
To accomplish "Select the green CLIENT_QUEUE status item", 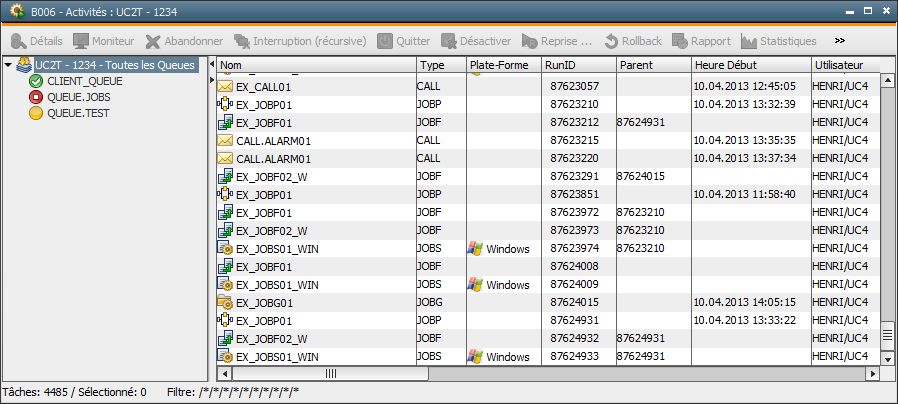I will point(36,81).
